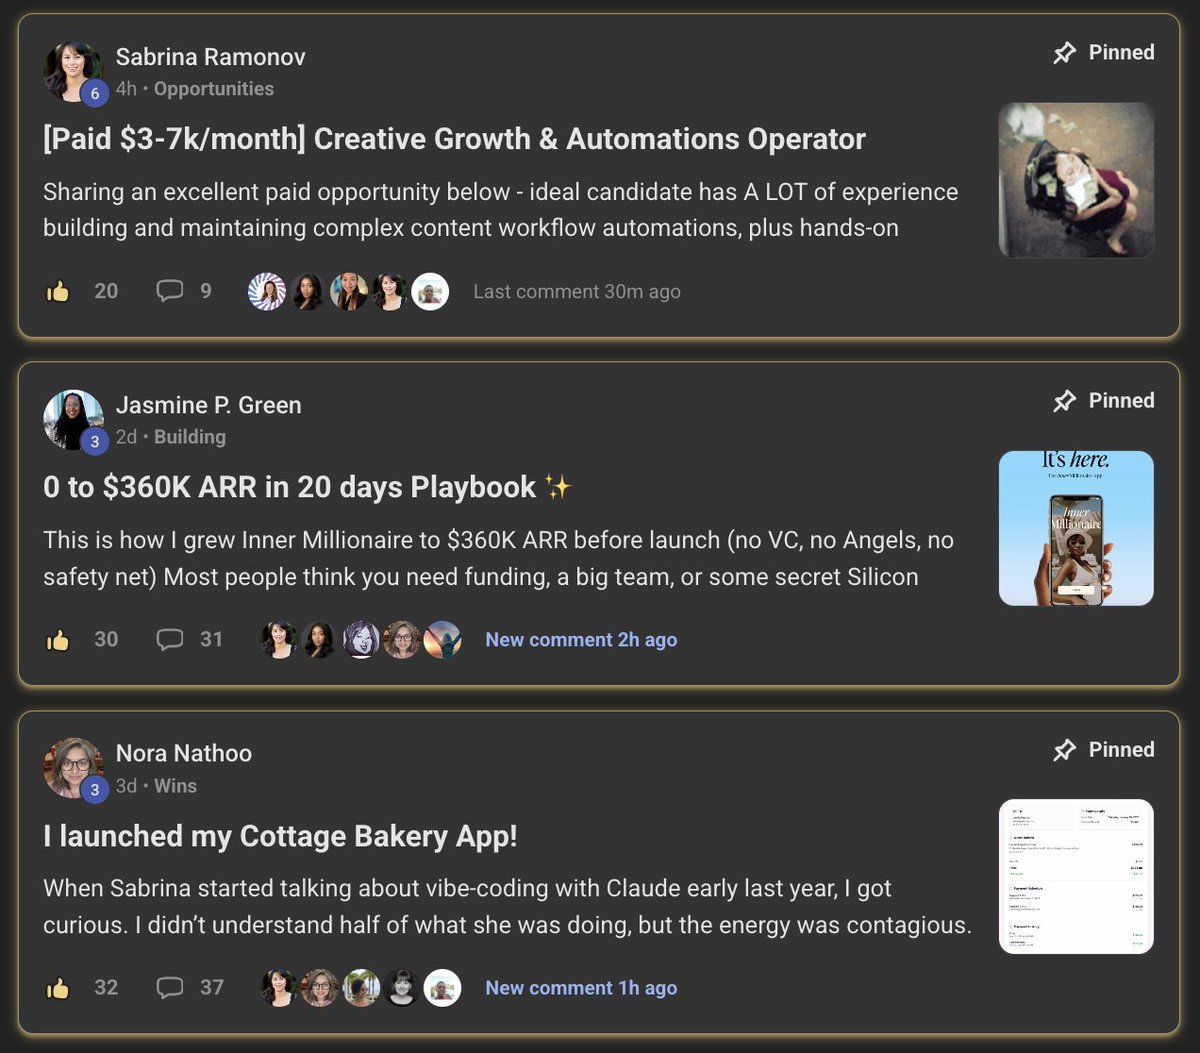Unpin the Creative Growth Operator post
1200x1053 pixels.
[x=1063, y=52]
